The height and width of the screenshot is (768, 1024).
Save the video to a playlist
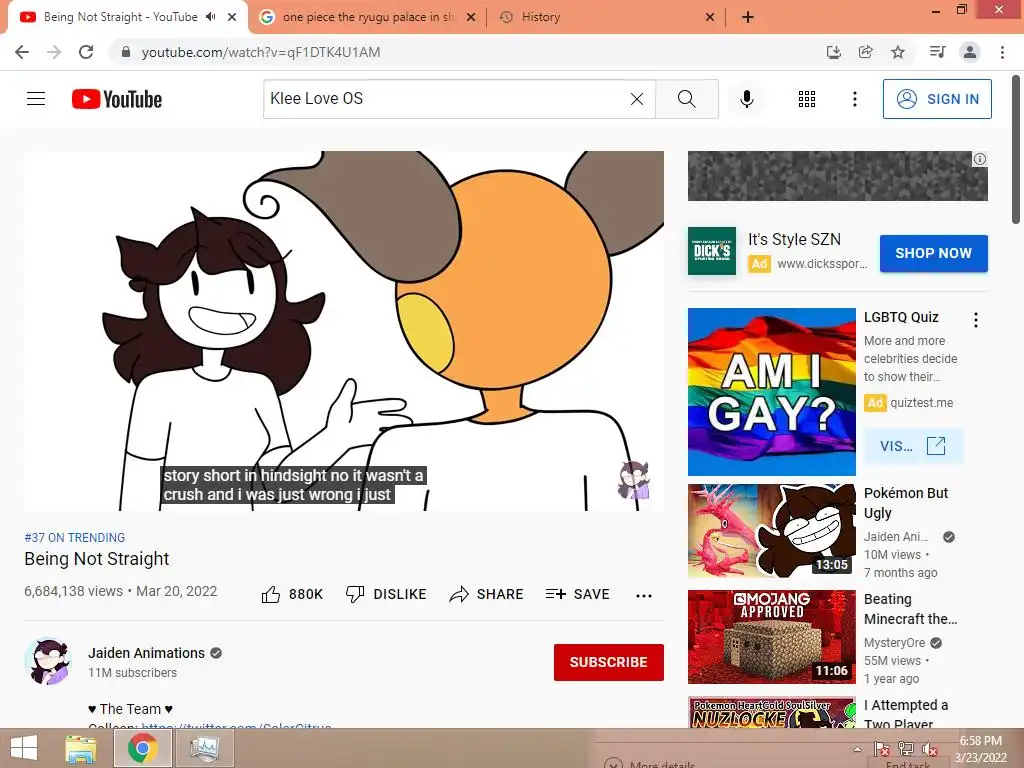pyautogui.click(x=577, y=594)
